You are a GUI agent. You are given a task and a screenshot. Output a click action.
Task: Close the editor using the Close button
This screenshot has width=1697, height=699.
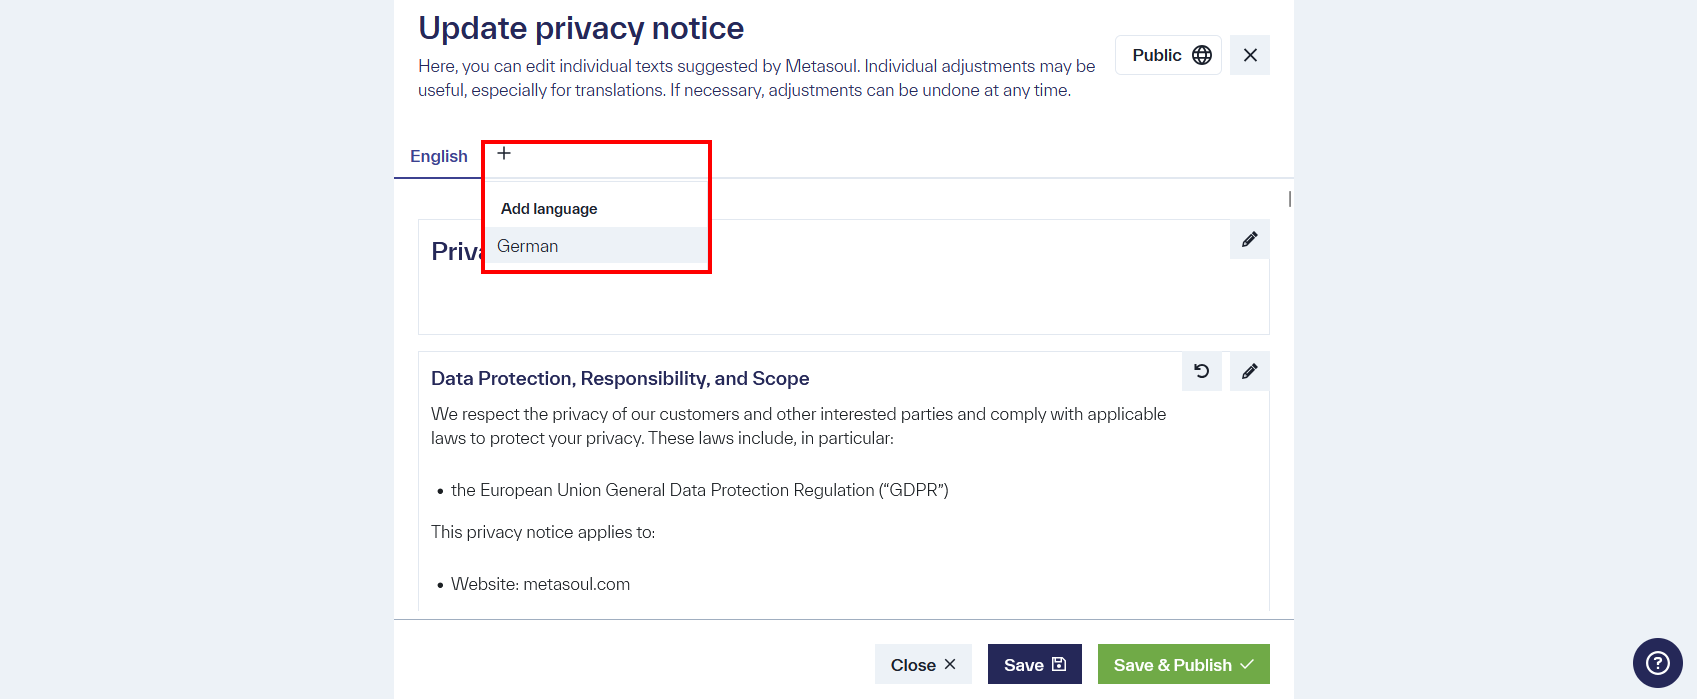click(x=922, y=663)
